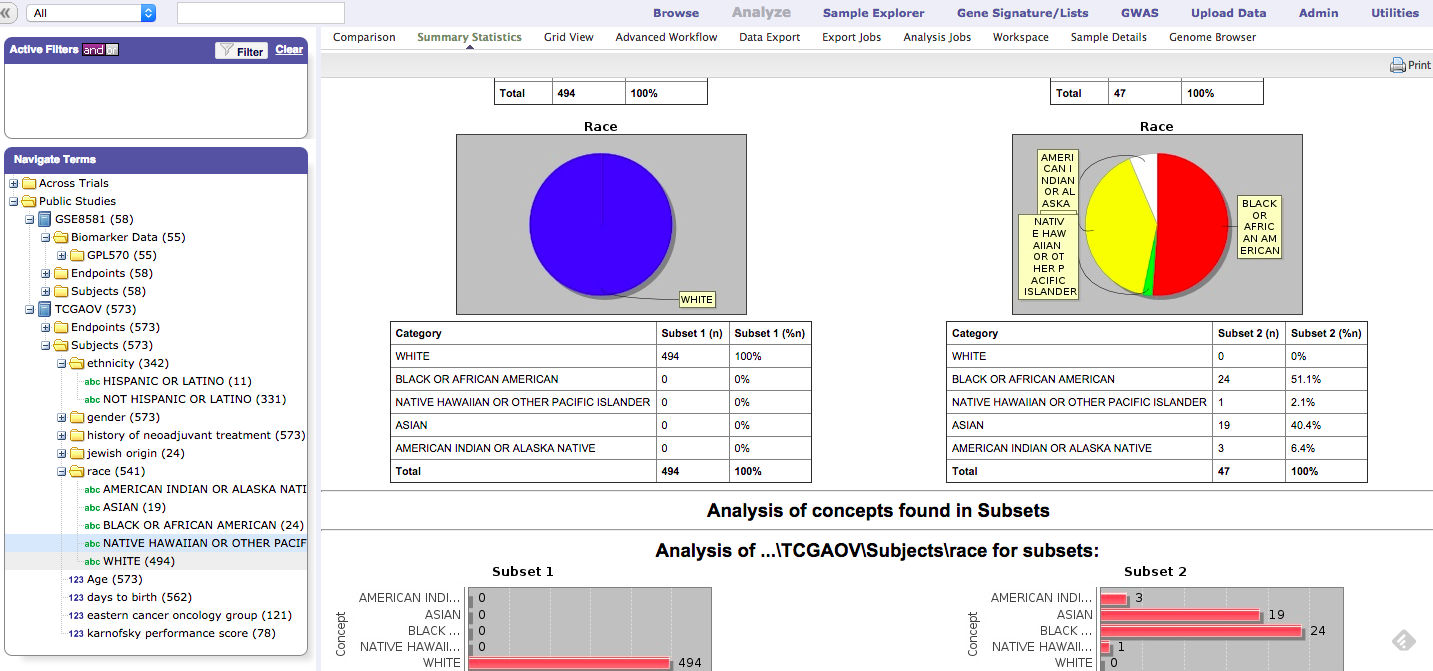Open the Utilities menu

coord(1395,13)
